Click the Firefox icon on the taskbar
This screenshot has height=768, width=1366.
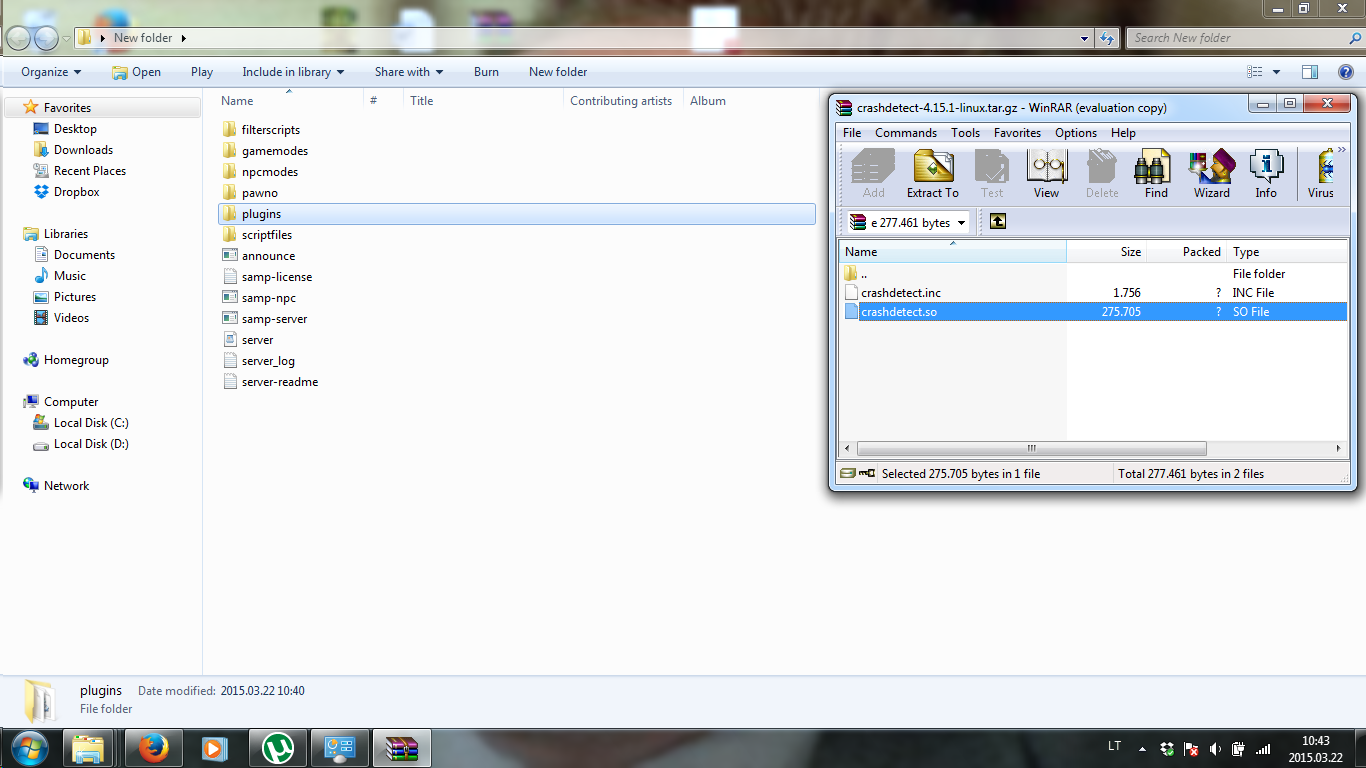153,748
